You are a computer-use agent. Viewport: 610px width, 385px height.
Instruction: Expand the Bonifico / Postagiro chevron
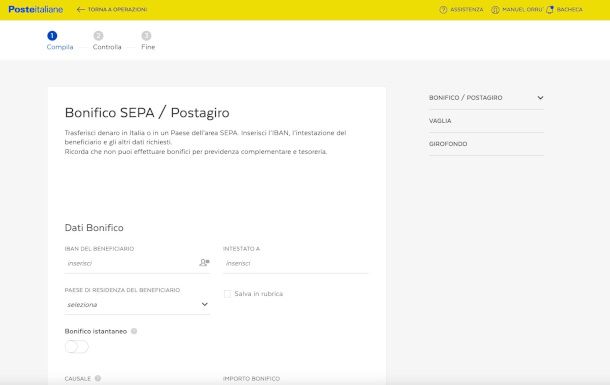(540, 98)
